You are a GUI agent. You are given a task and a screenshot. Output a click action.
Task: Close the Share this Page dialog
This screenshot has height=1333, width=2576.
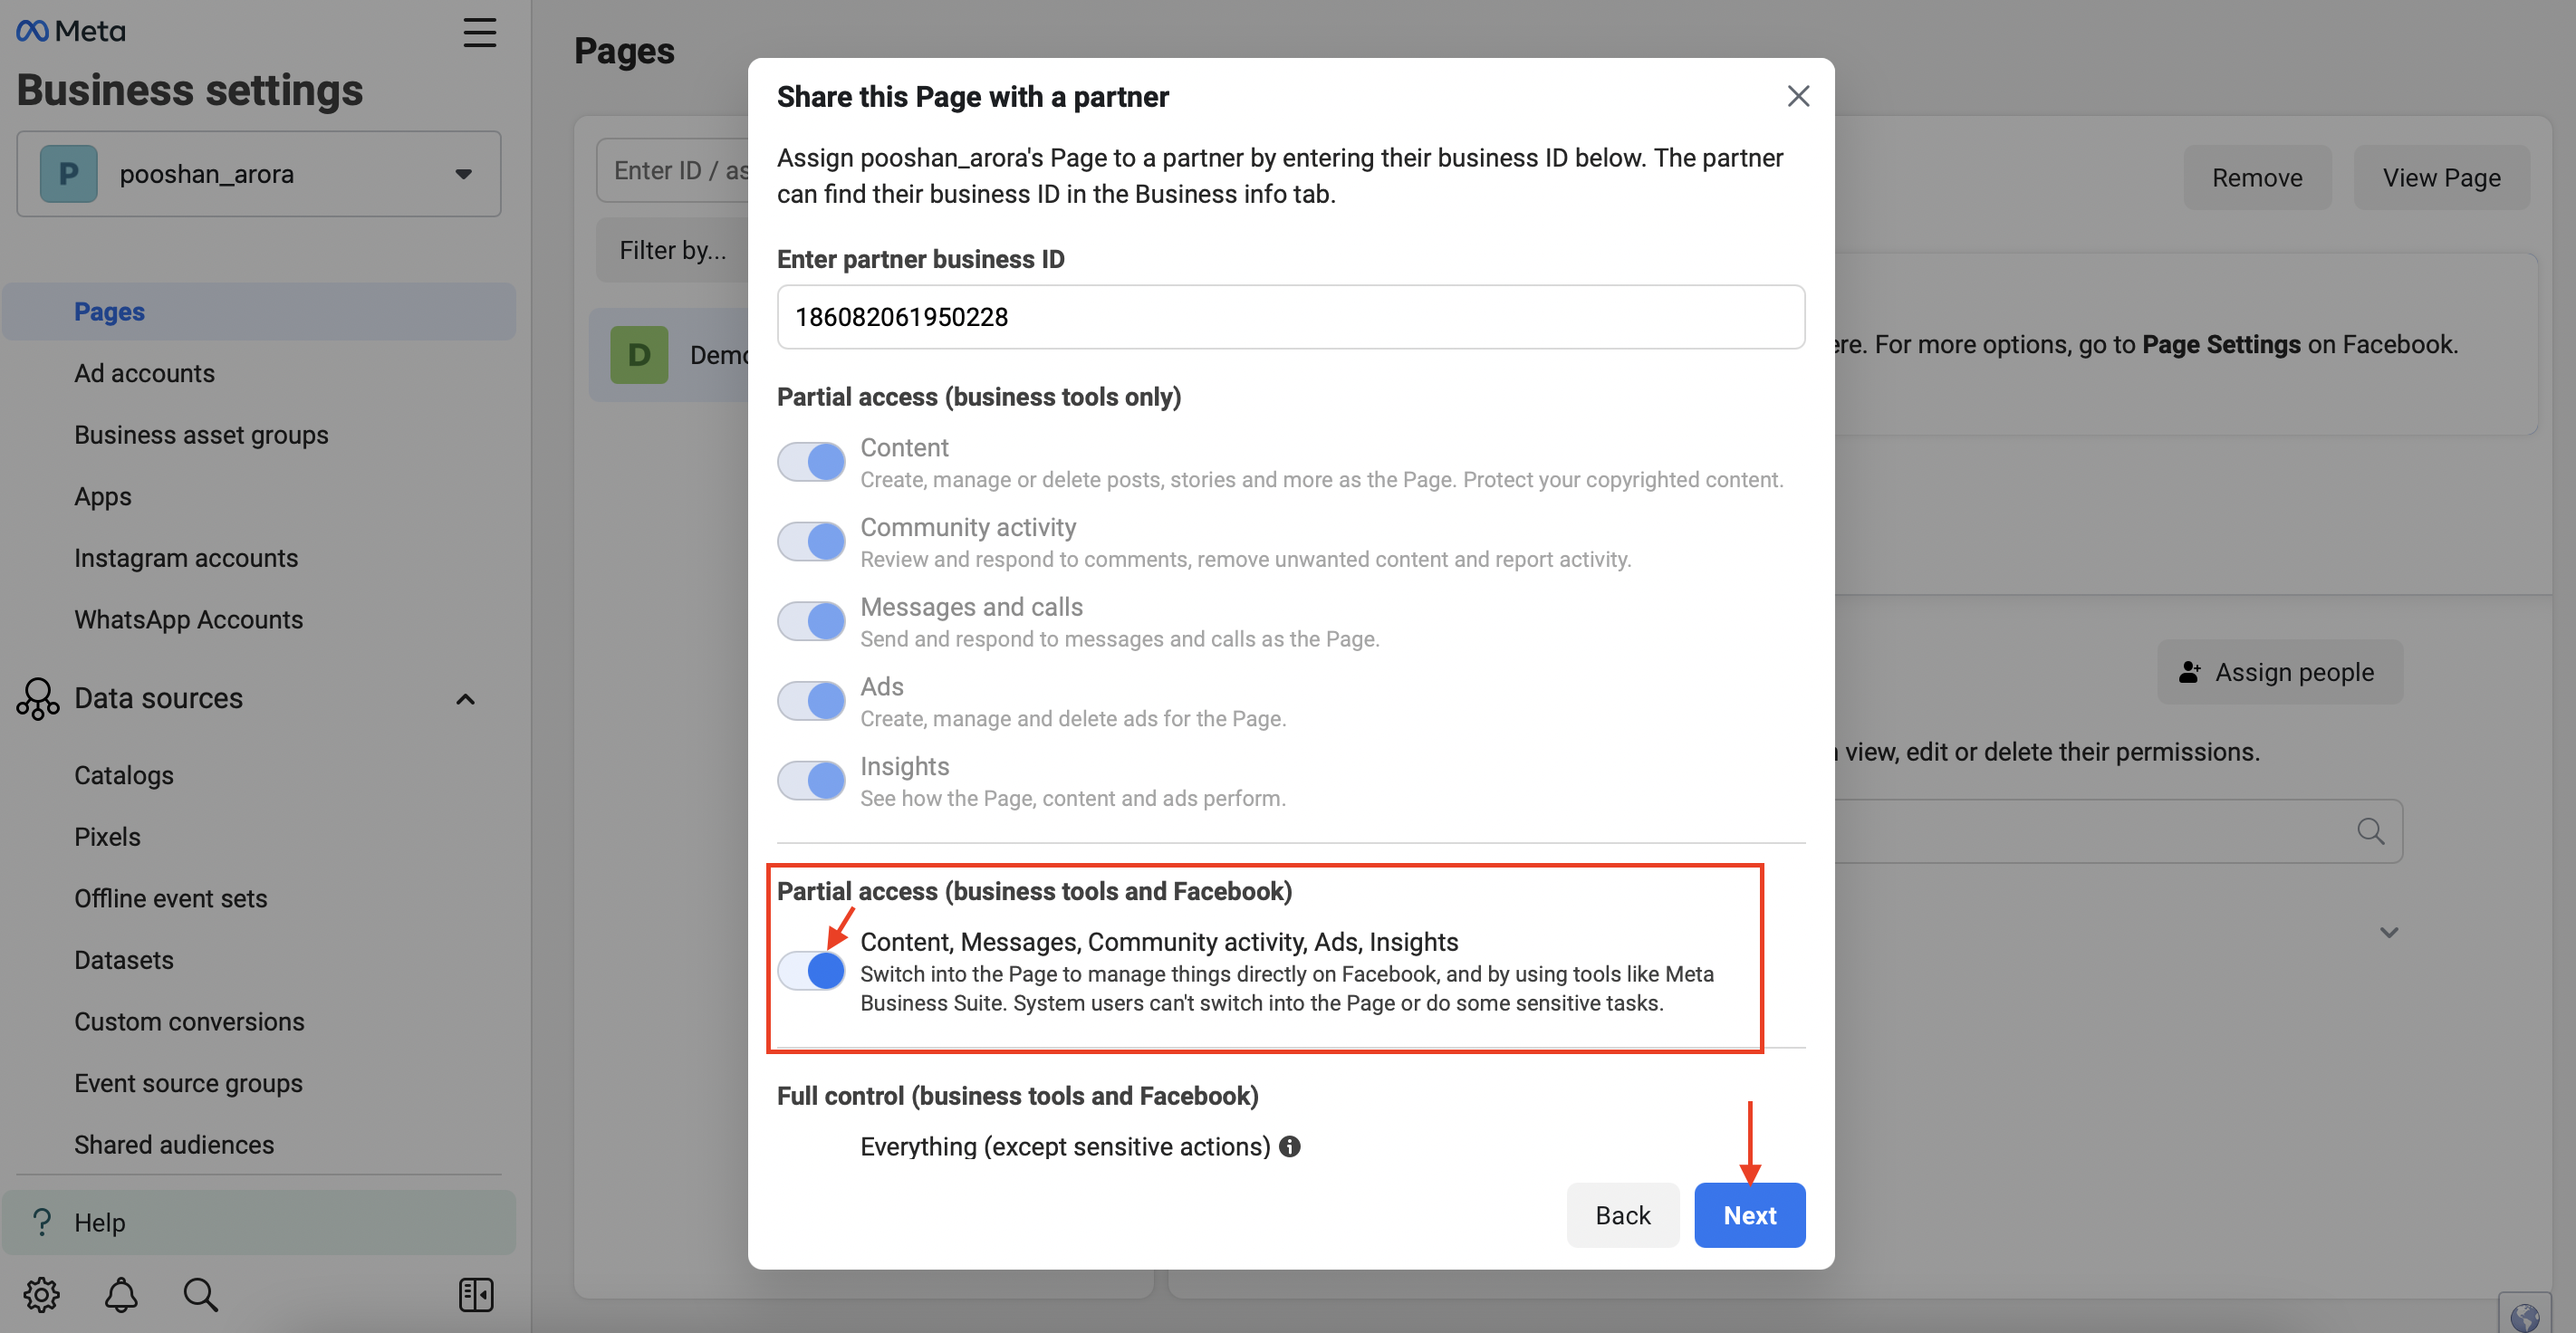(x=1798, y=96)
